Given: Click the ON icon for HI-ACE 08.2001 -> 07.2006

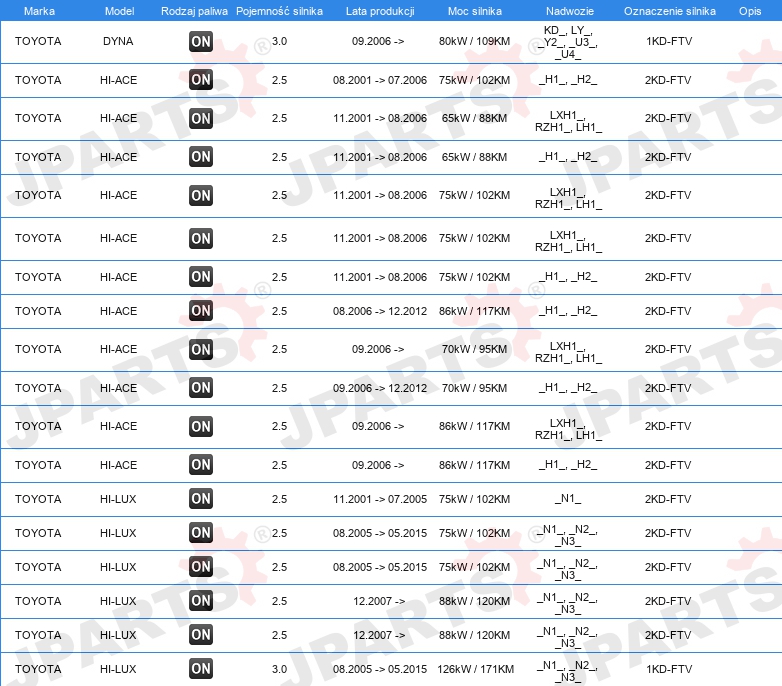Looking at the screenshot, I should pyautogui.click(x=201, y=80).
